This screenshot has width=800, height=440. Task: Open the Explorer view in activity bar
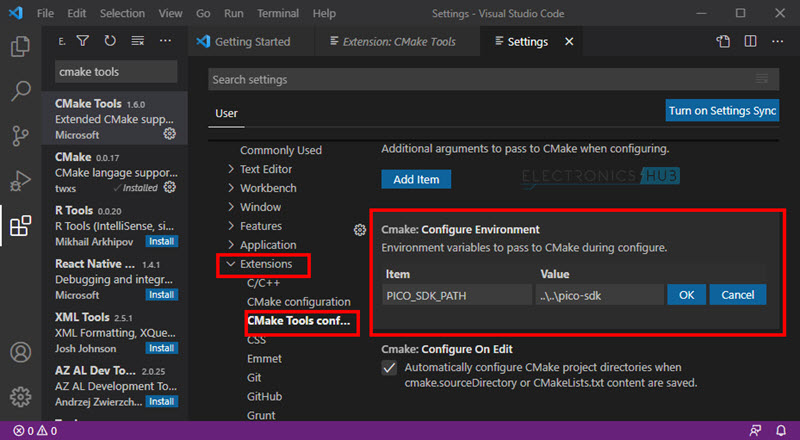click(20, 46)
